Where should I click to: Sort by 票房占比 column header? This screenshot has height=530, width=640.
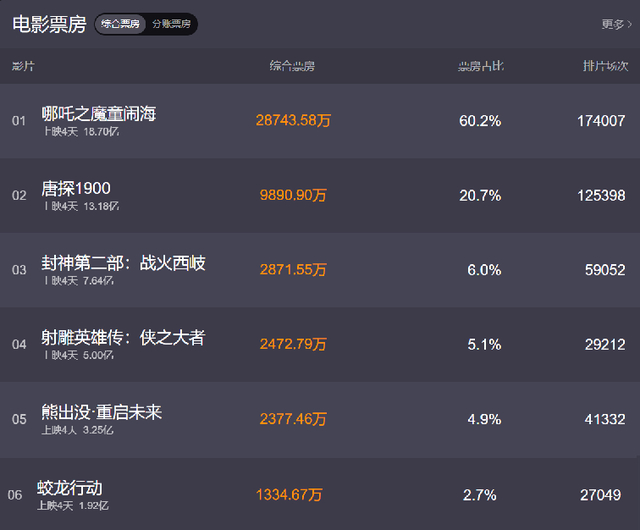481,66
